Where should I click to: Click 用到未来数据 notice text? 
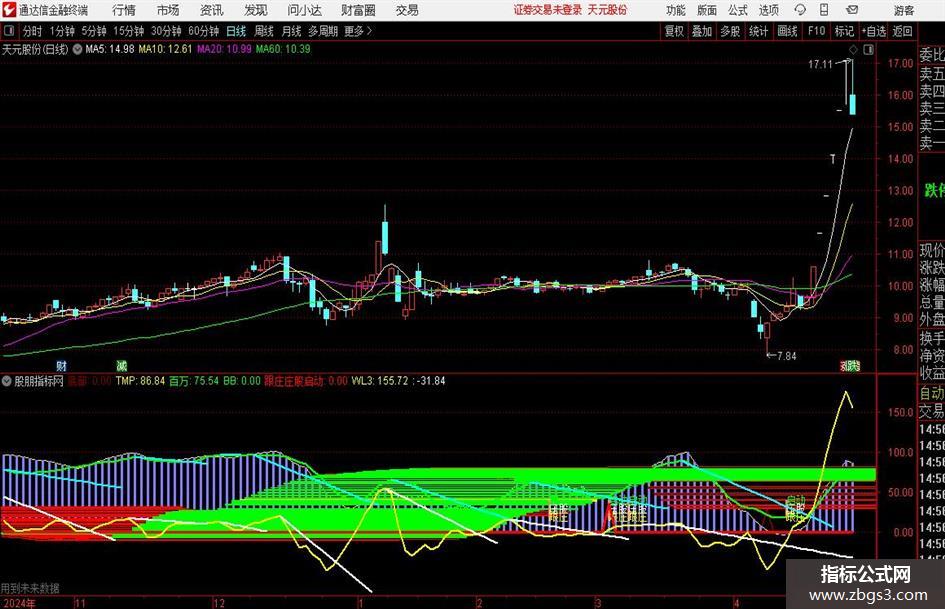[30, 588]
